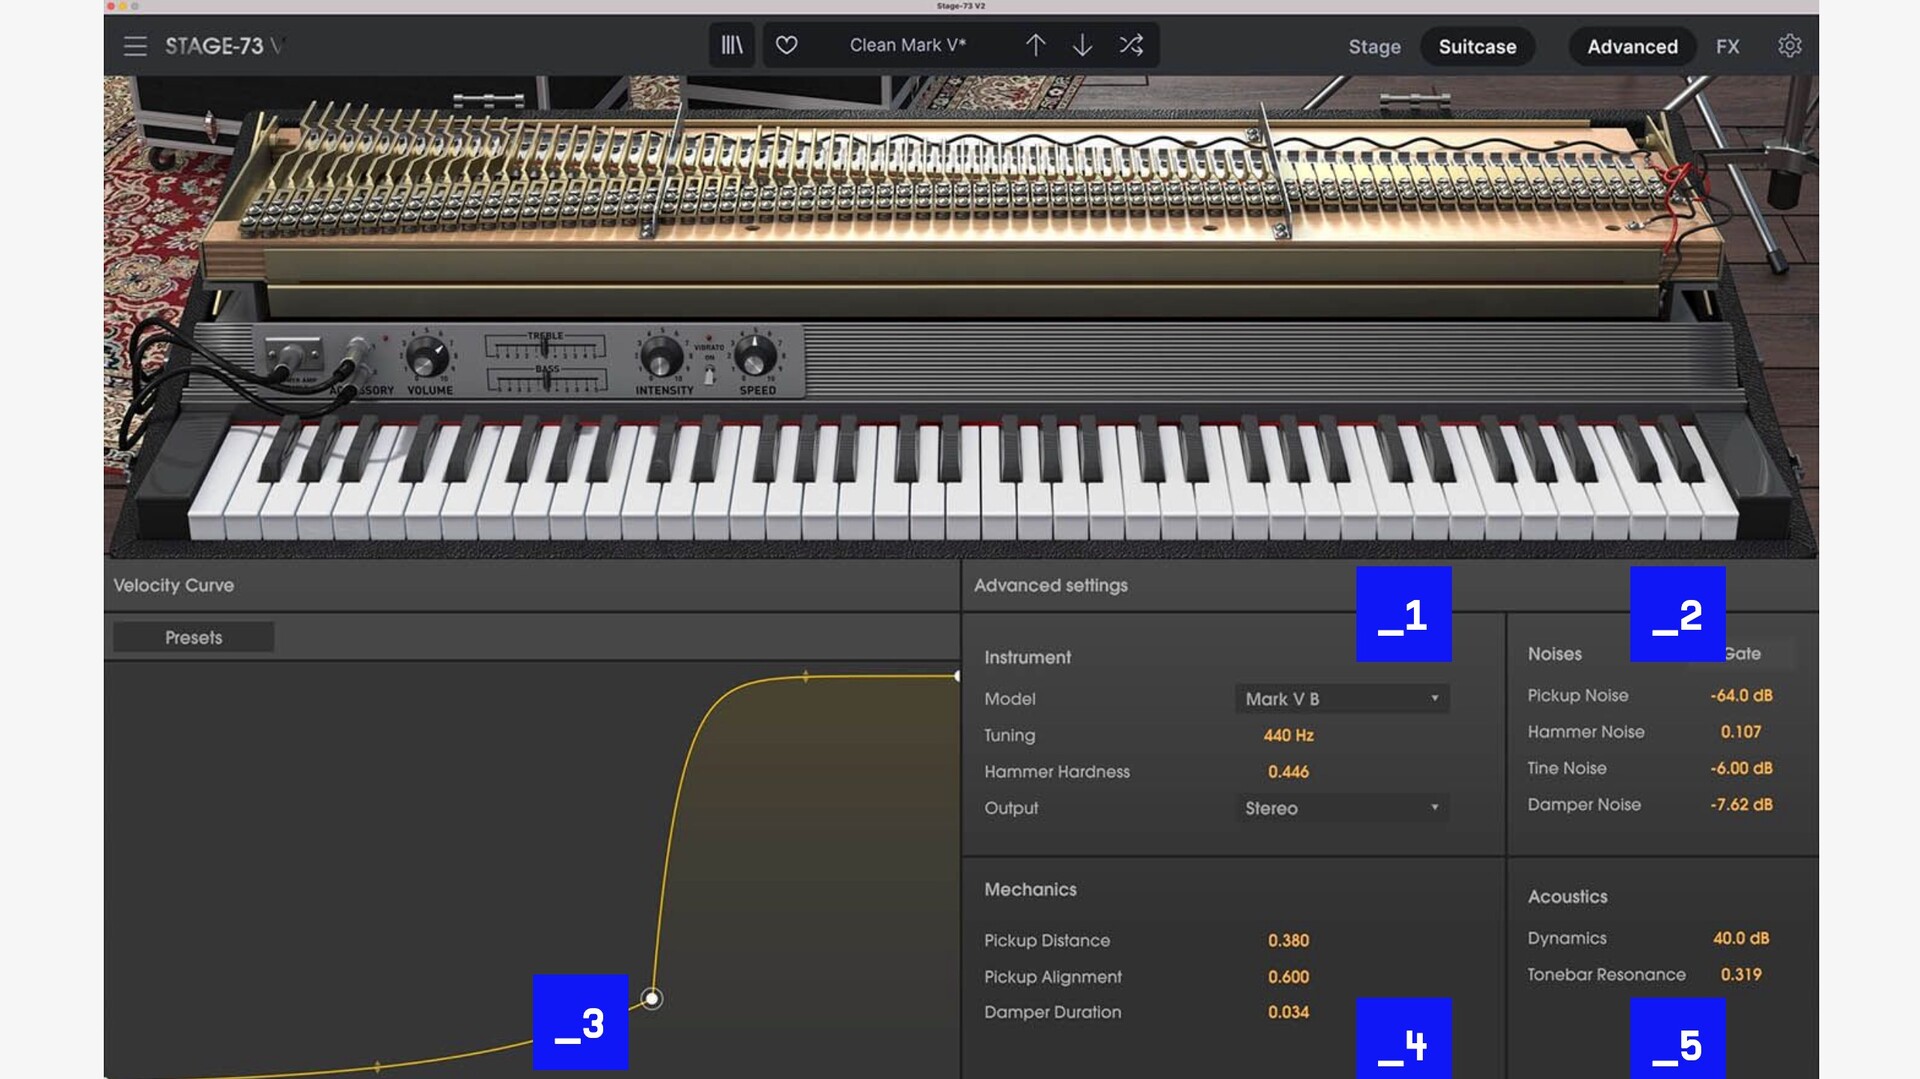Viewport: 1920px width, 1079px height.
Task: Click the Speed knob on the amp panel
Action: tap(756, 356)
